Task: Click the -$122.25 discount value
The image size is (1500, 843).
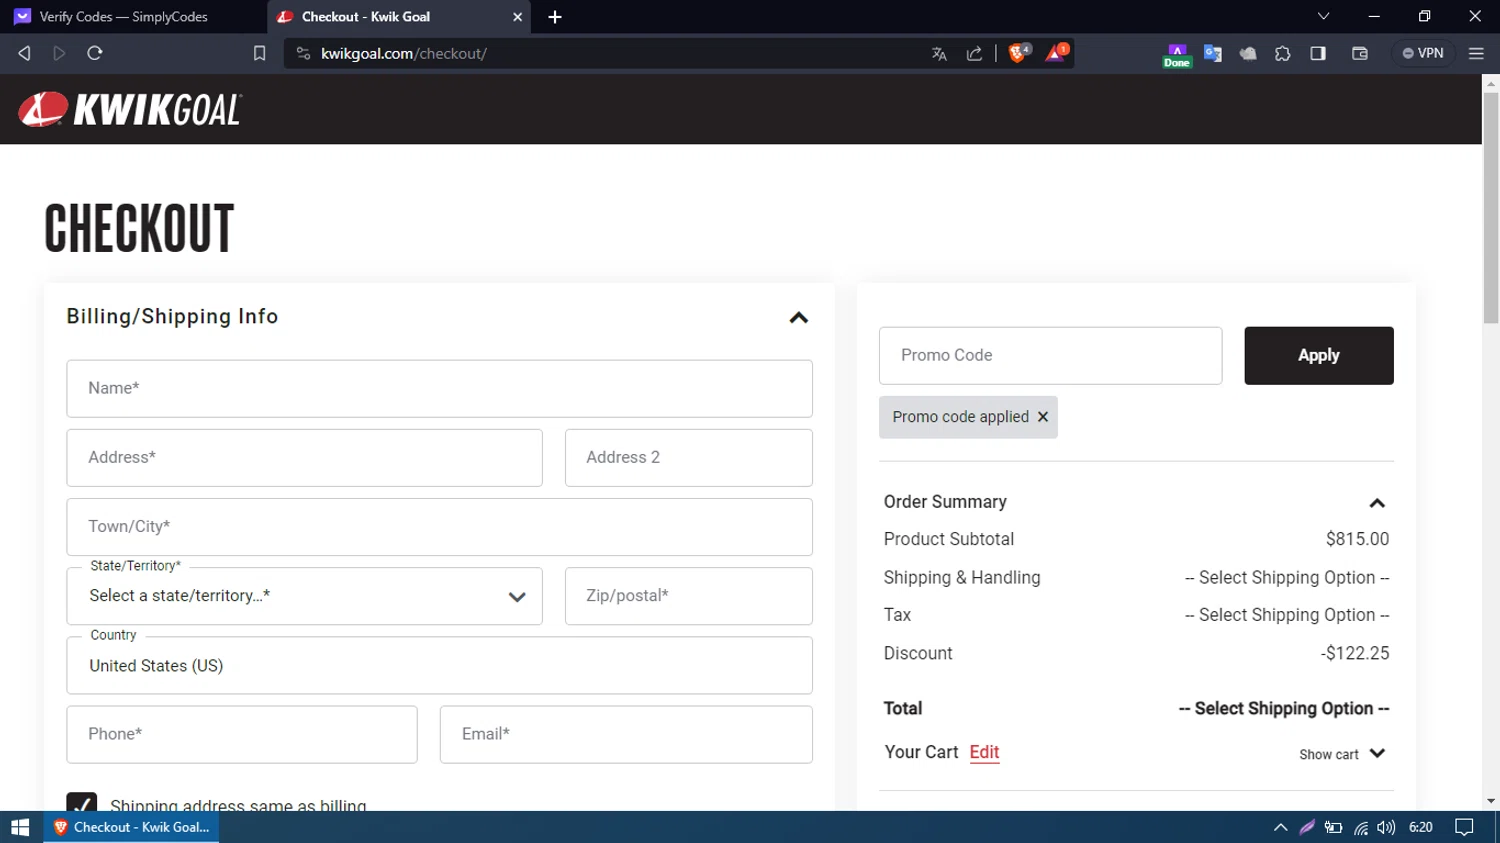Action: 1355,653
